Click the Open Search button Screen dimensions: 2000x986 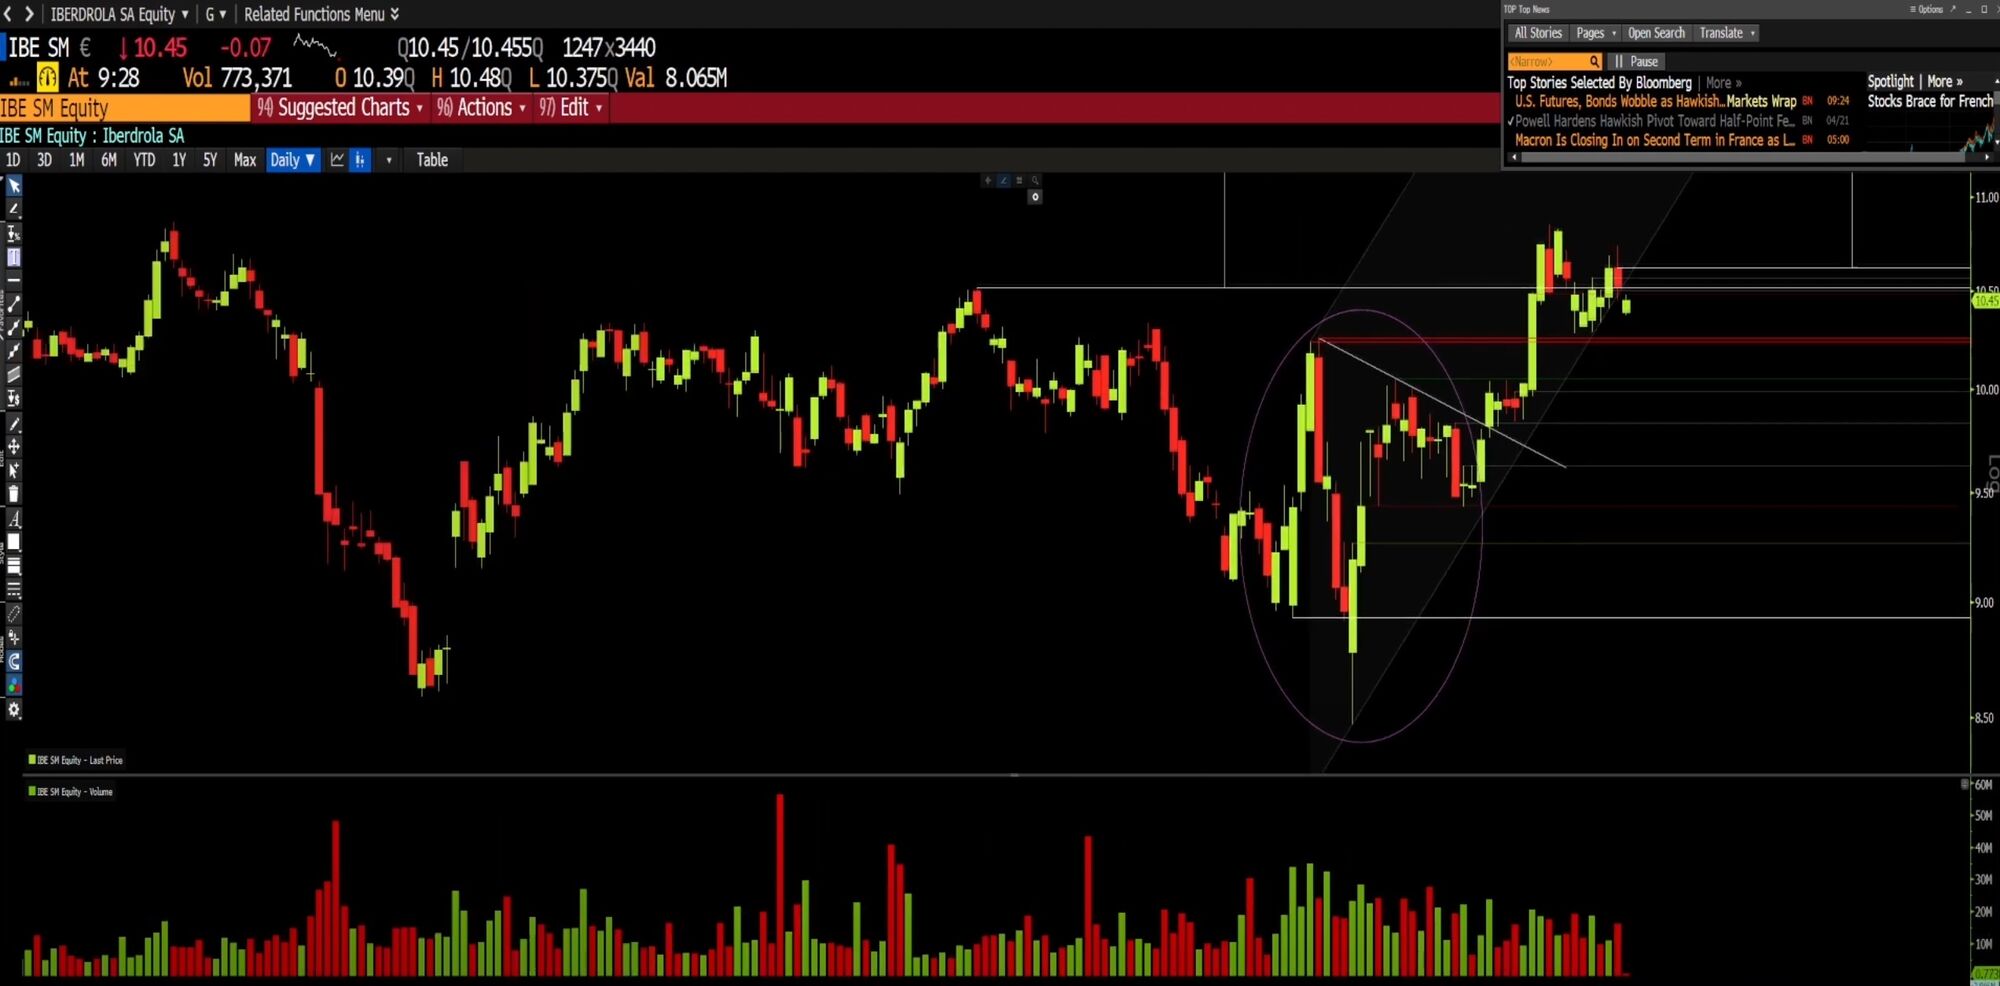click(x=1656, y=33)
